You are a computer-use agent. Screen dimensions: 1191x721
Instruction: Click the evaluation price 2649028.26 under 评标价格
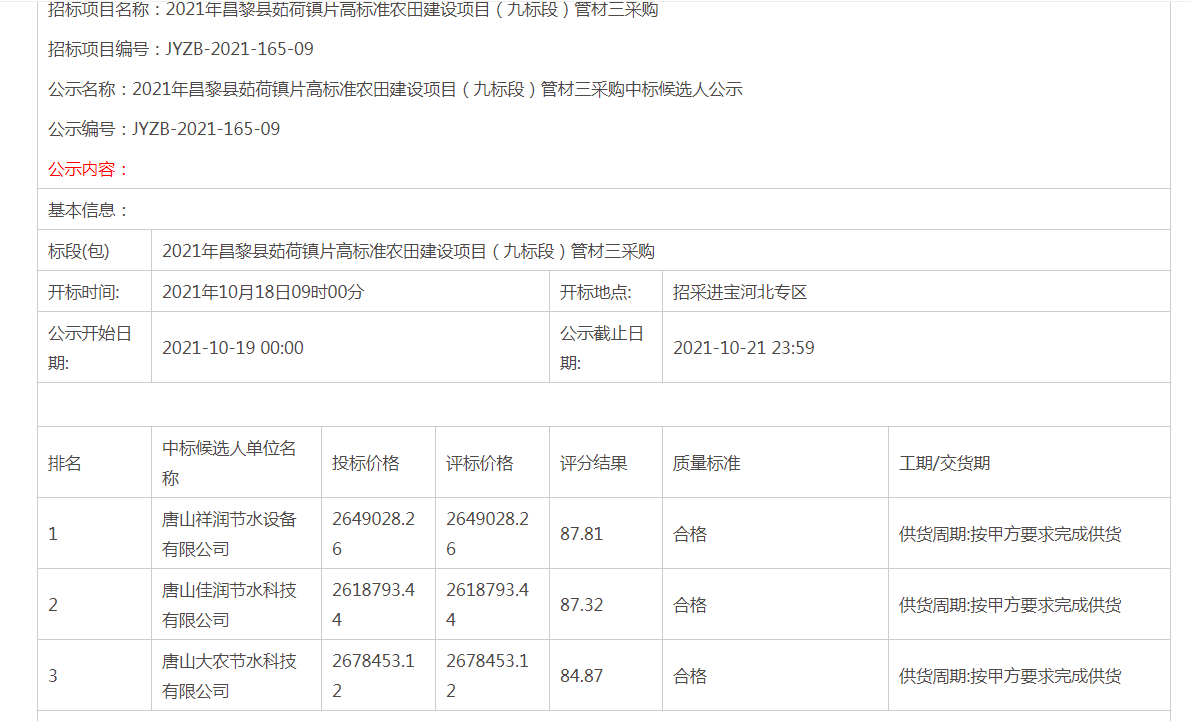coord(487,534)
